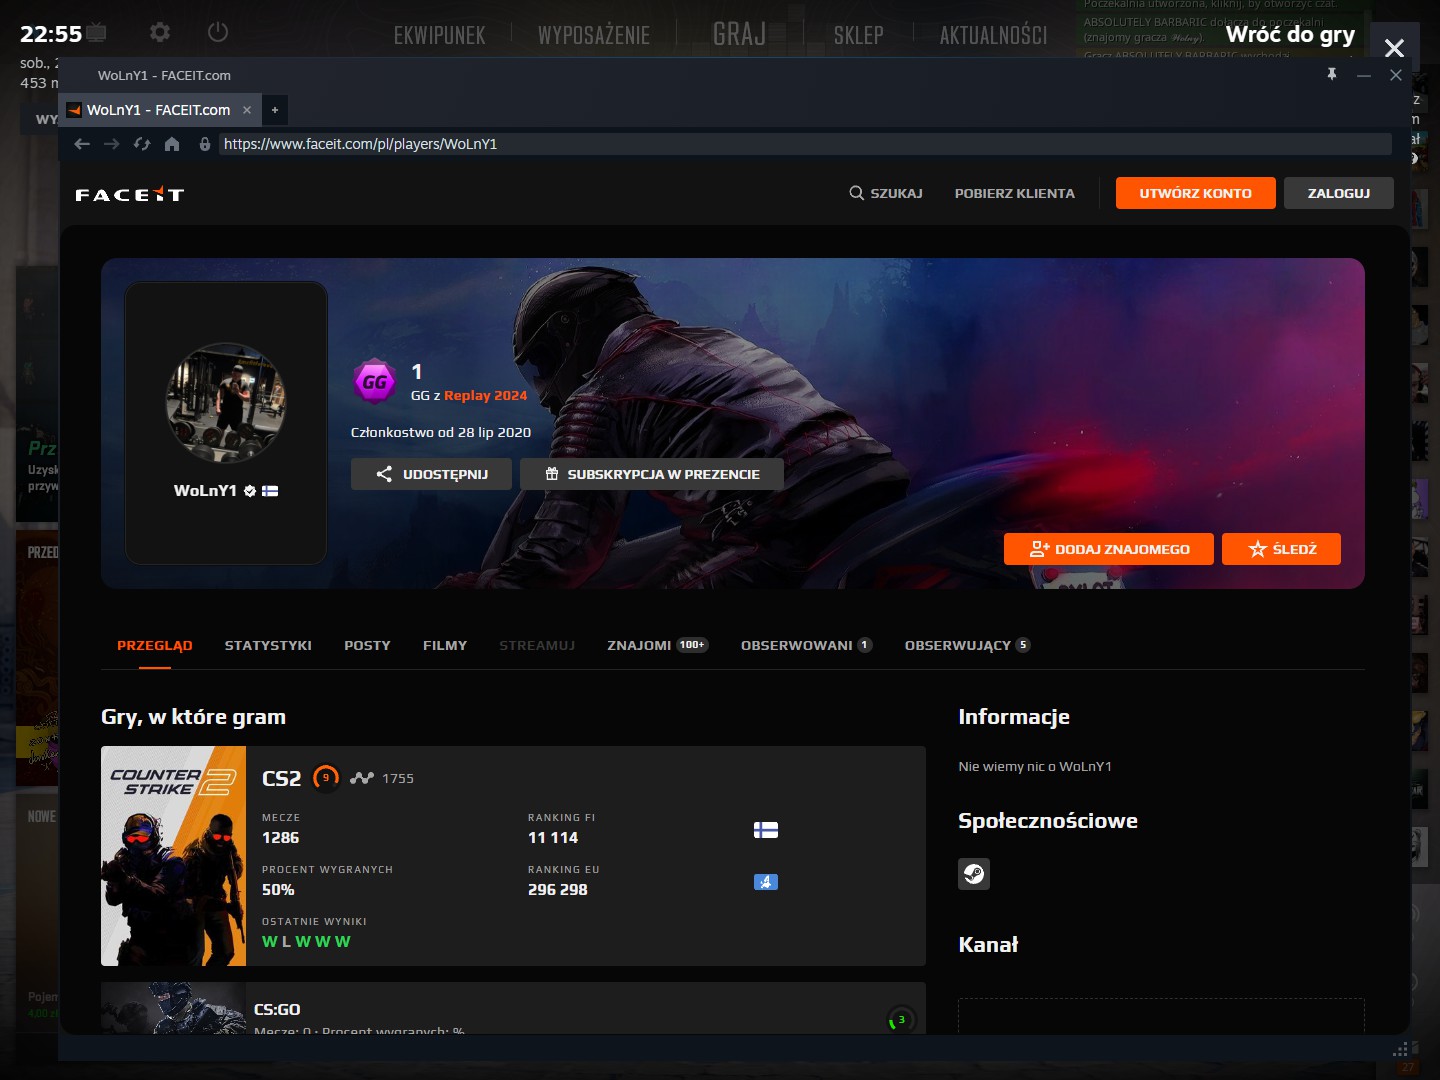This screenshot has width=1440, height=1080.
Task: Open a new browser tab with plus
Action: click(x=275, y=110)
